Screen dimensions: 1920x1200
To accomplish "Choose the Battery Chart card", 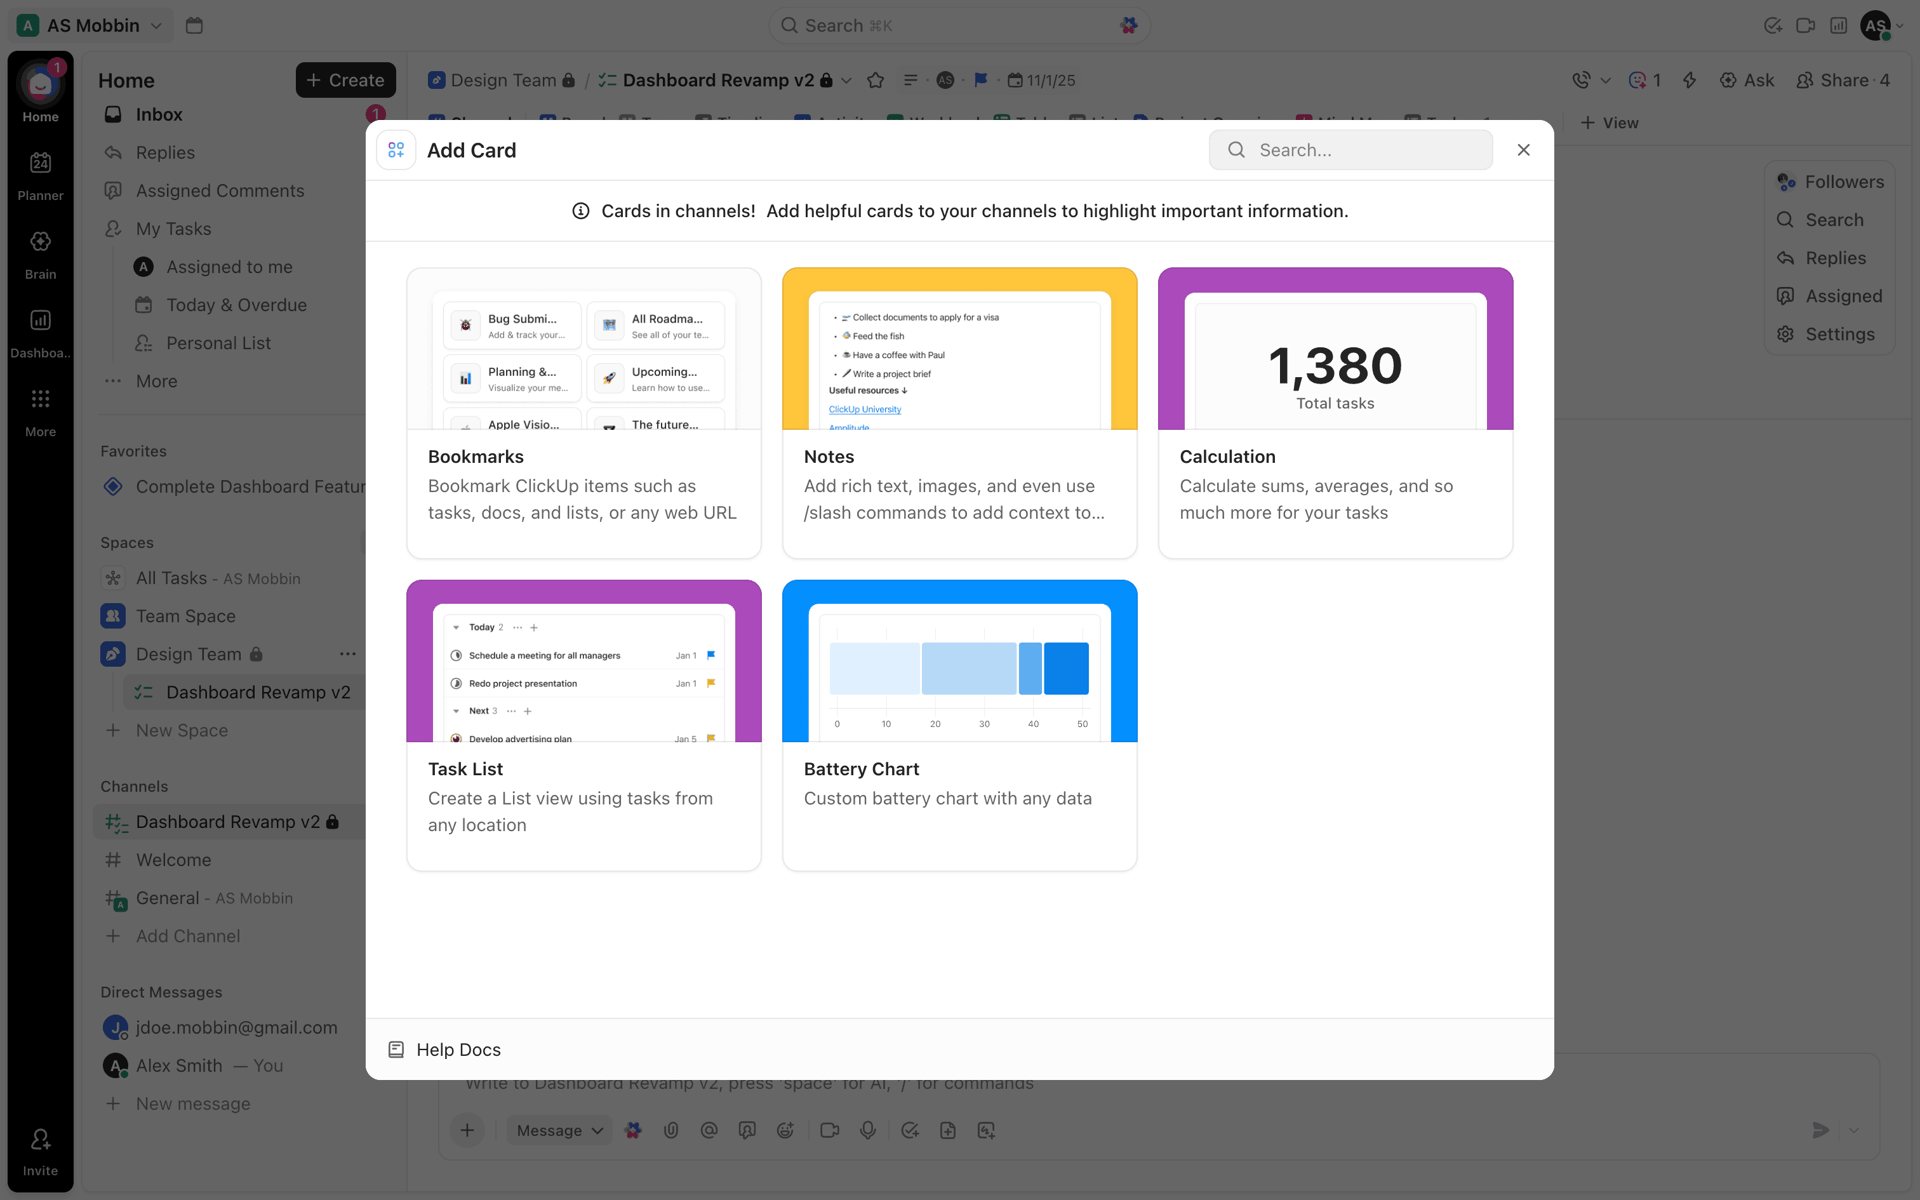I will (959, 725).
